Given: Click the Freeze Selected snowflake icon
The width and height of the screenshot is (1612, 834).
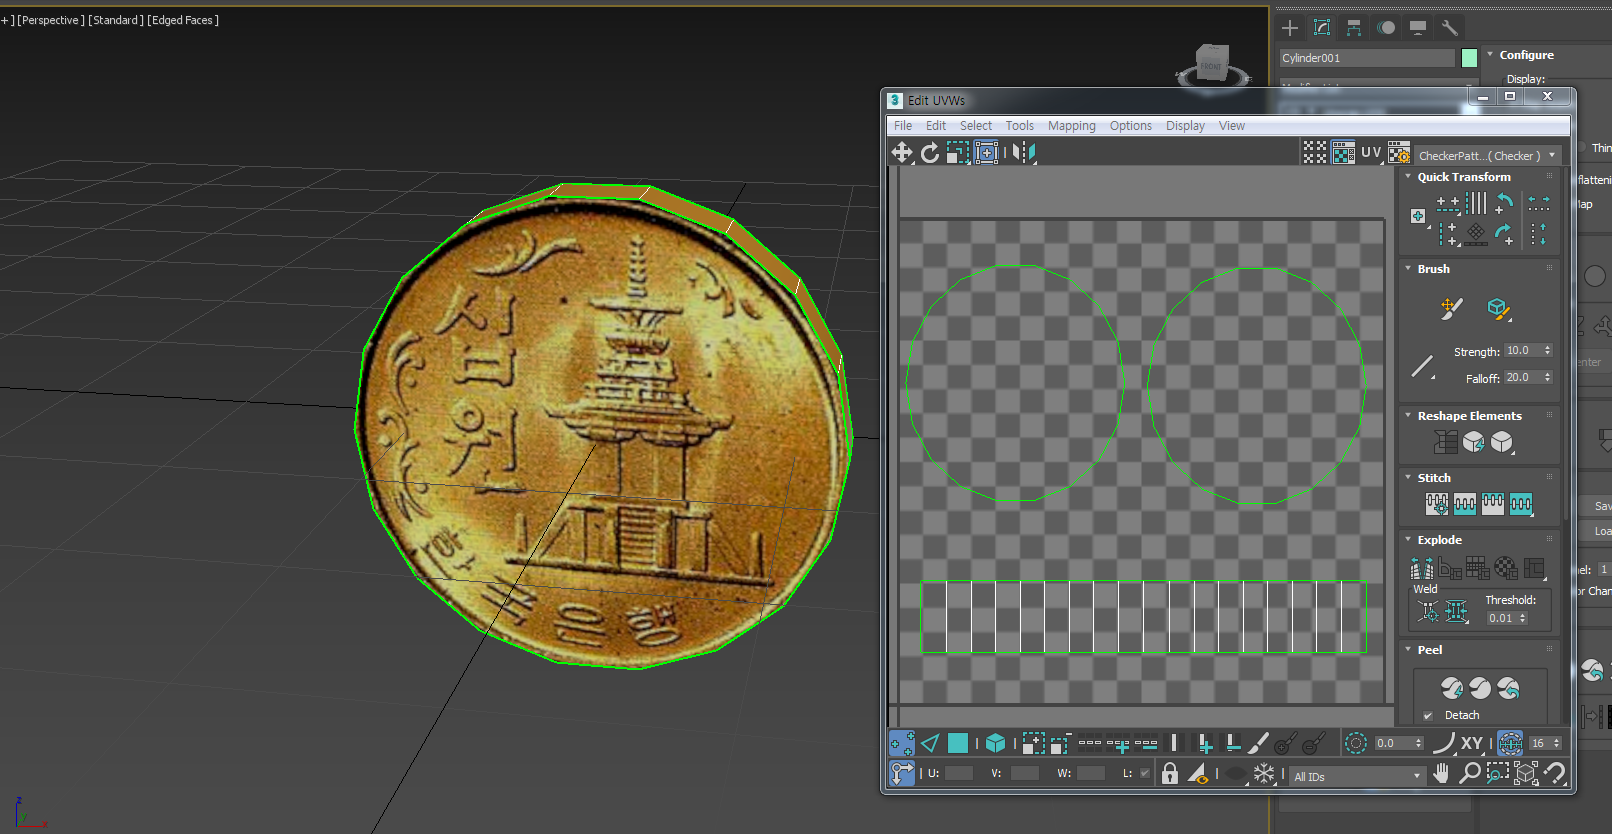Looking at the screenshot, I should [x=1264, y=774].
